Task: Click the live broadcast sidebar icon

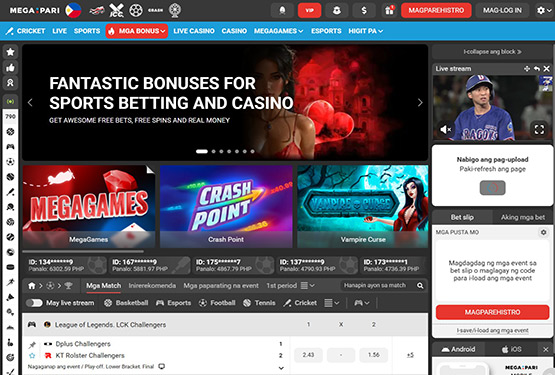Action: coord(10,101)
